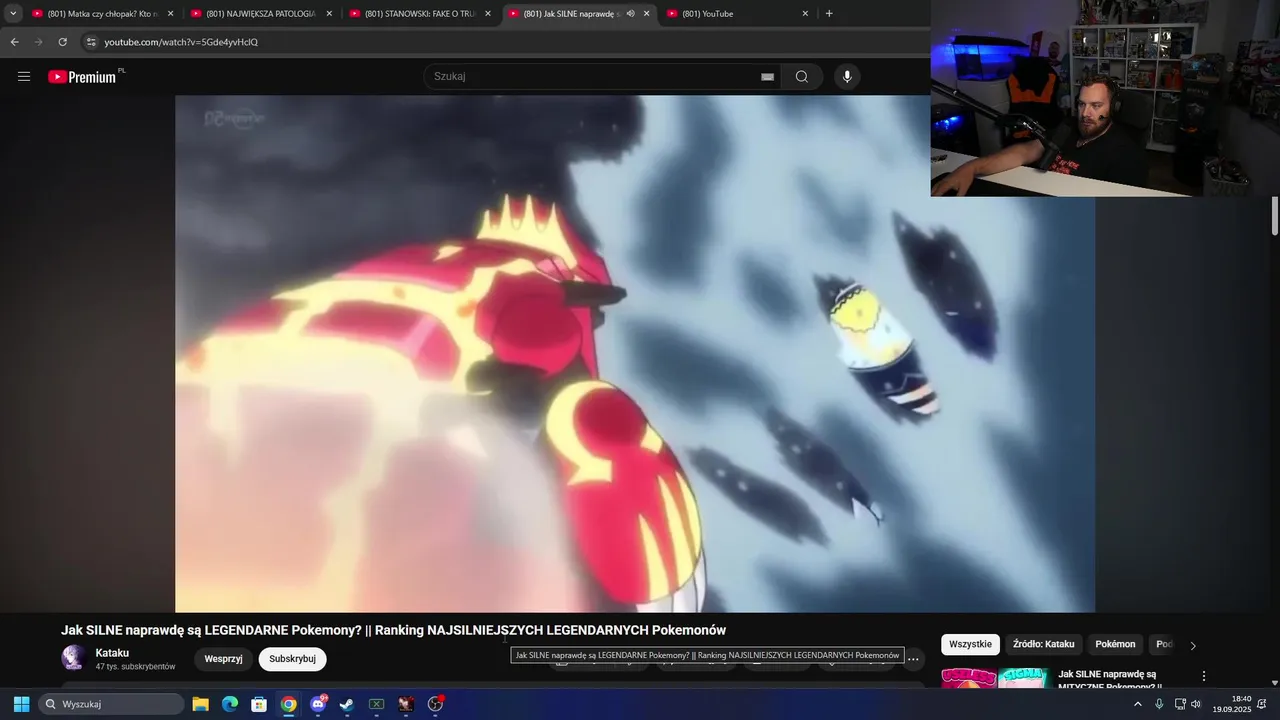Go back with browser back arrow
The height and width of the screenshot is (720, 1280).
[x=14, y=42]
